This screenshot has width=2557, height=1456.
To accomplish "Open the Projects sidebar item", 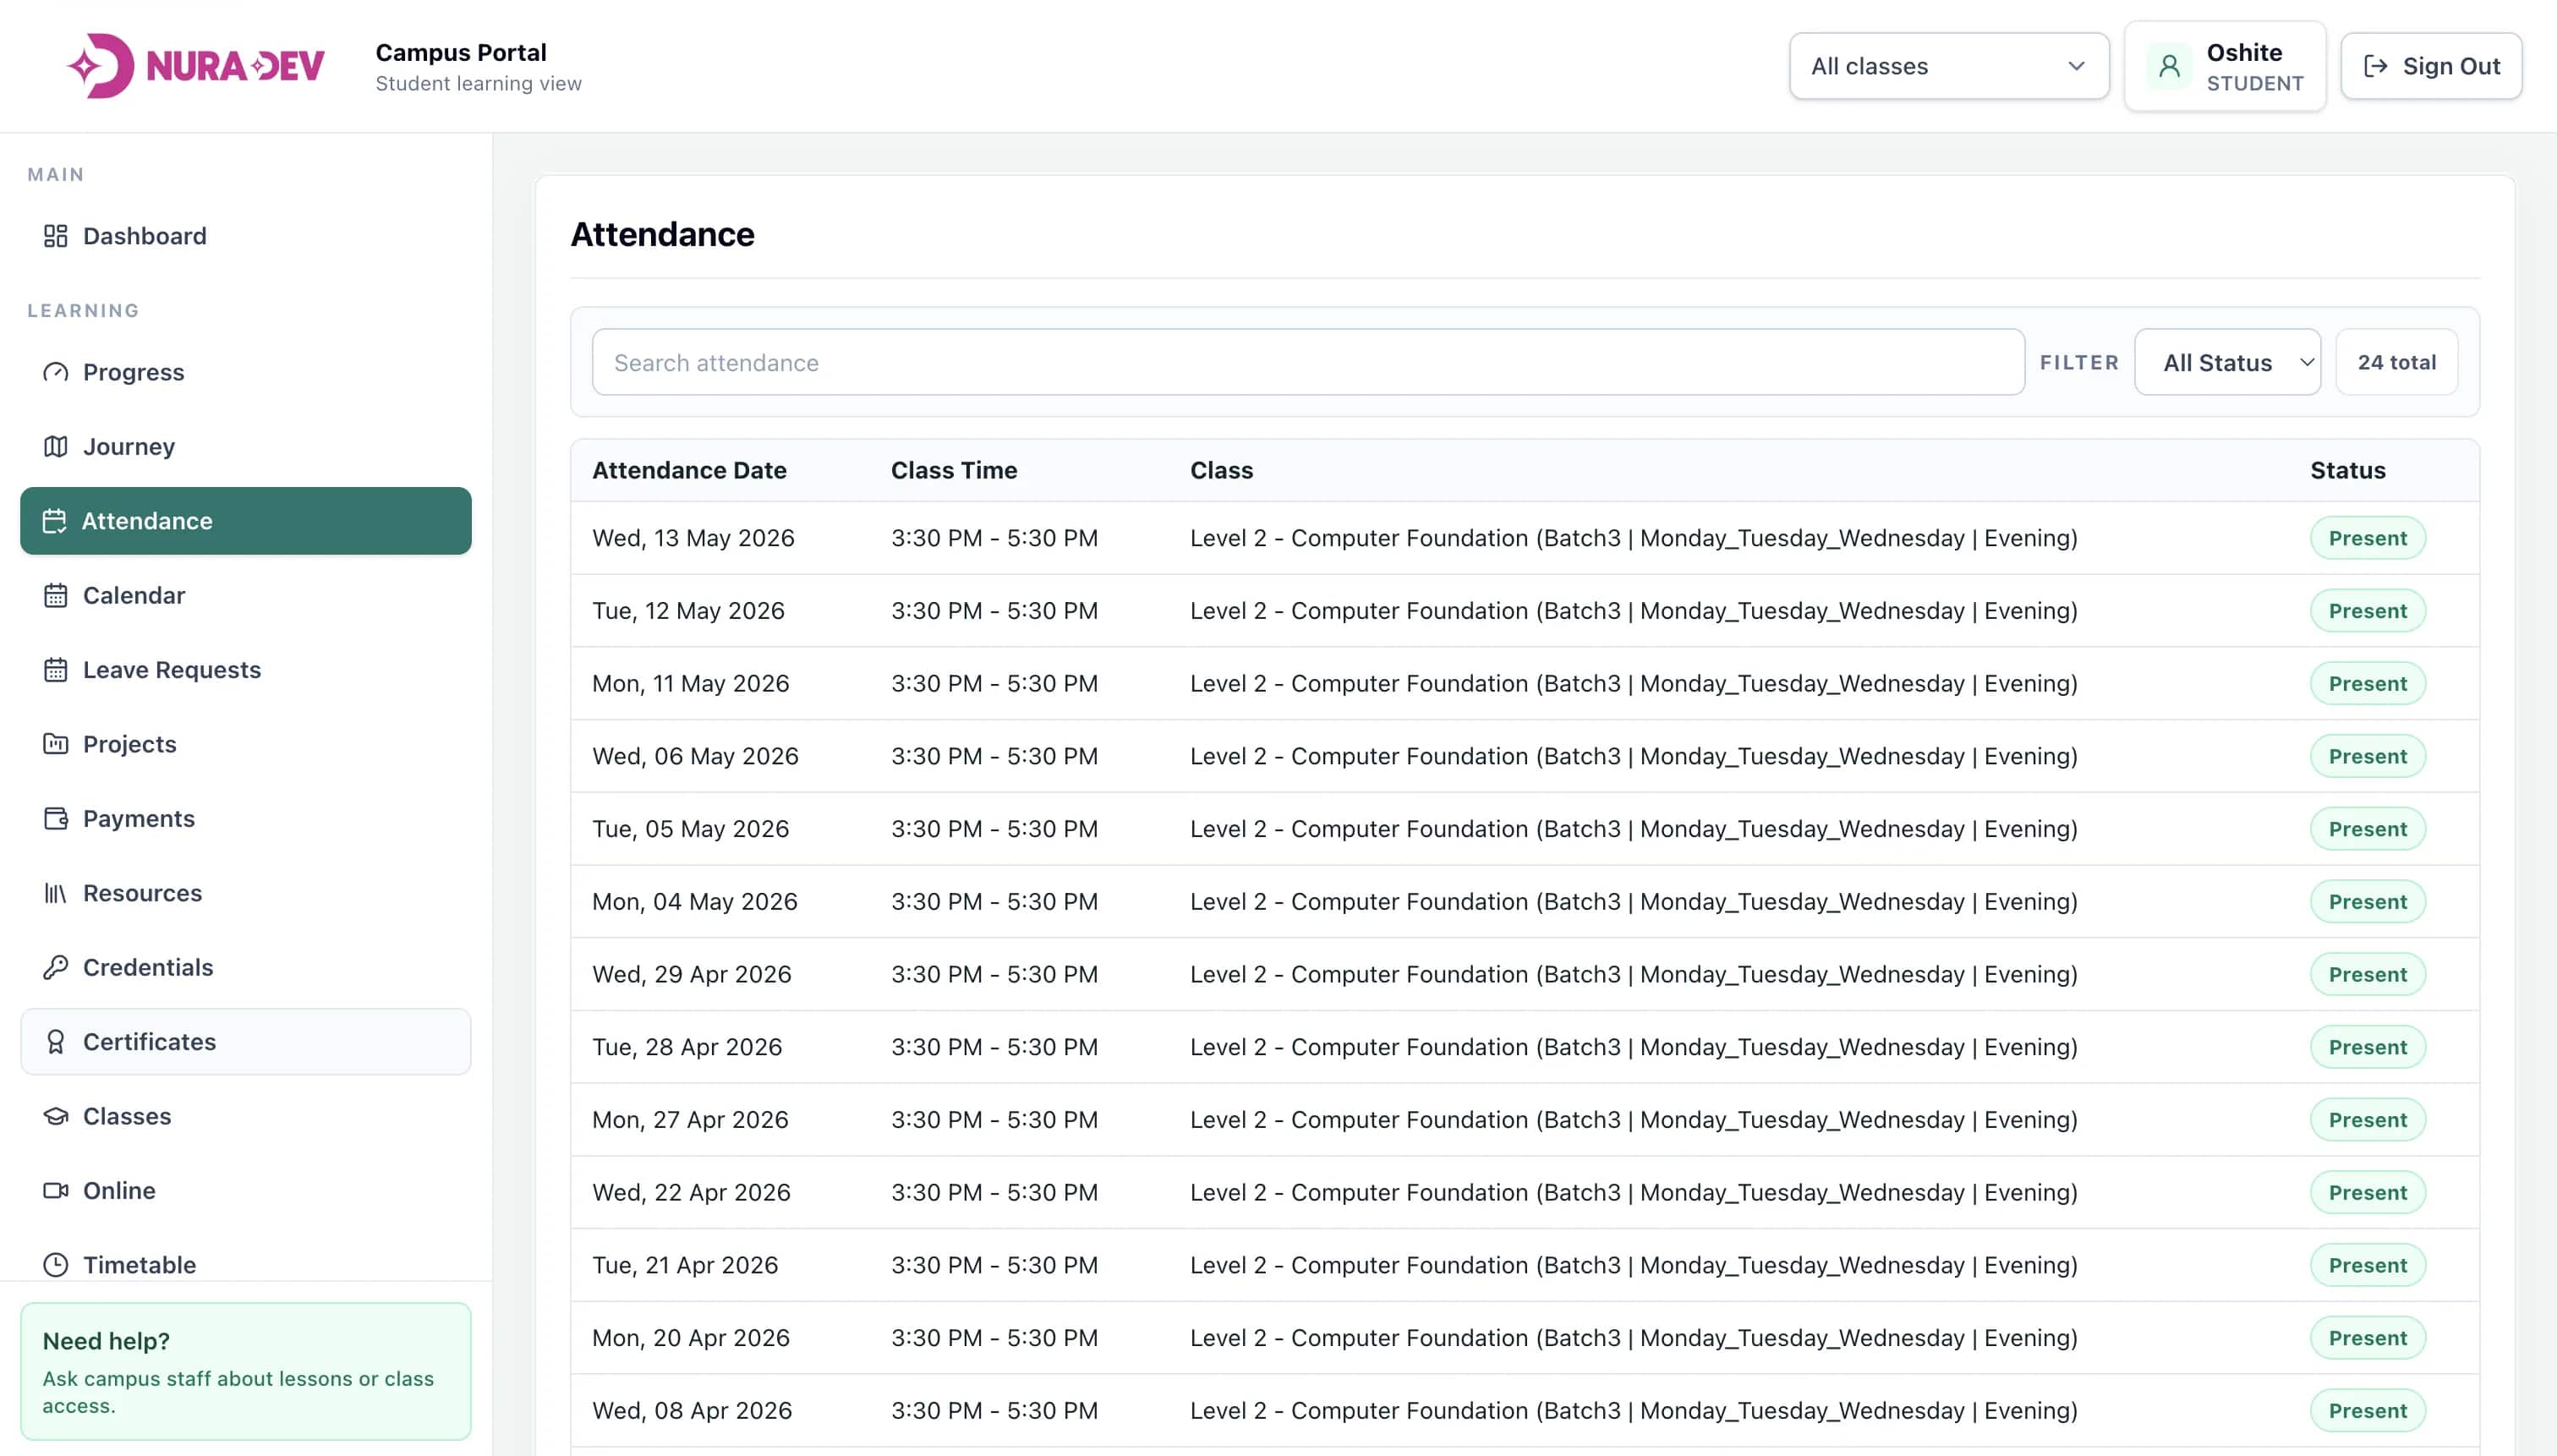I will tap(246, 744).
